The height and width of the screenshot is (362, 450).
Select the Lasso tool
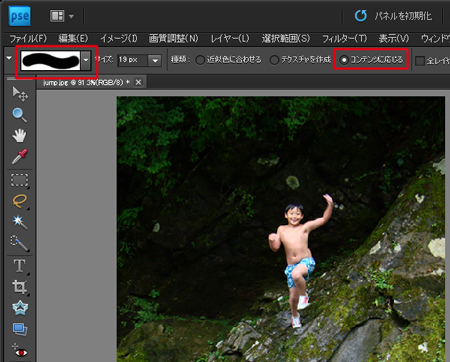[x=19, y=201]
